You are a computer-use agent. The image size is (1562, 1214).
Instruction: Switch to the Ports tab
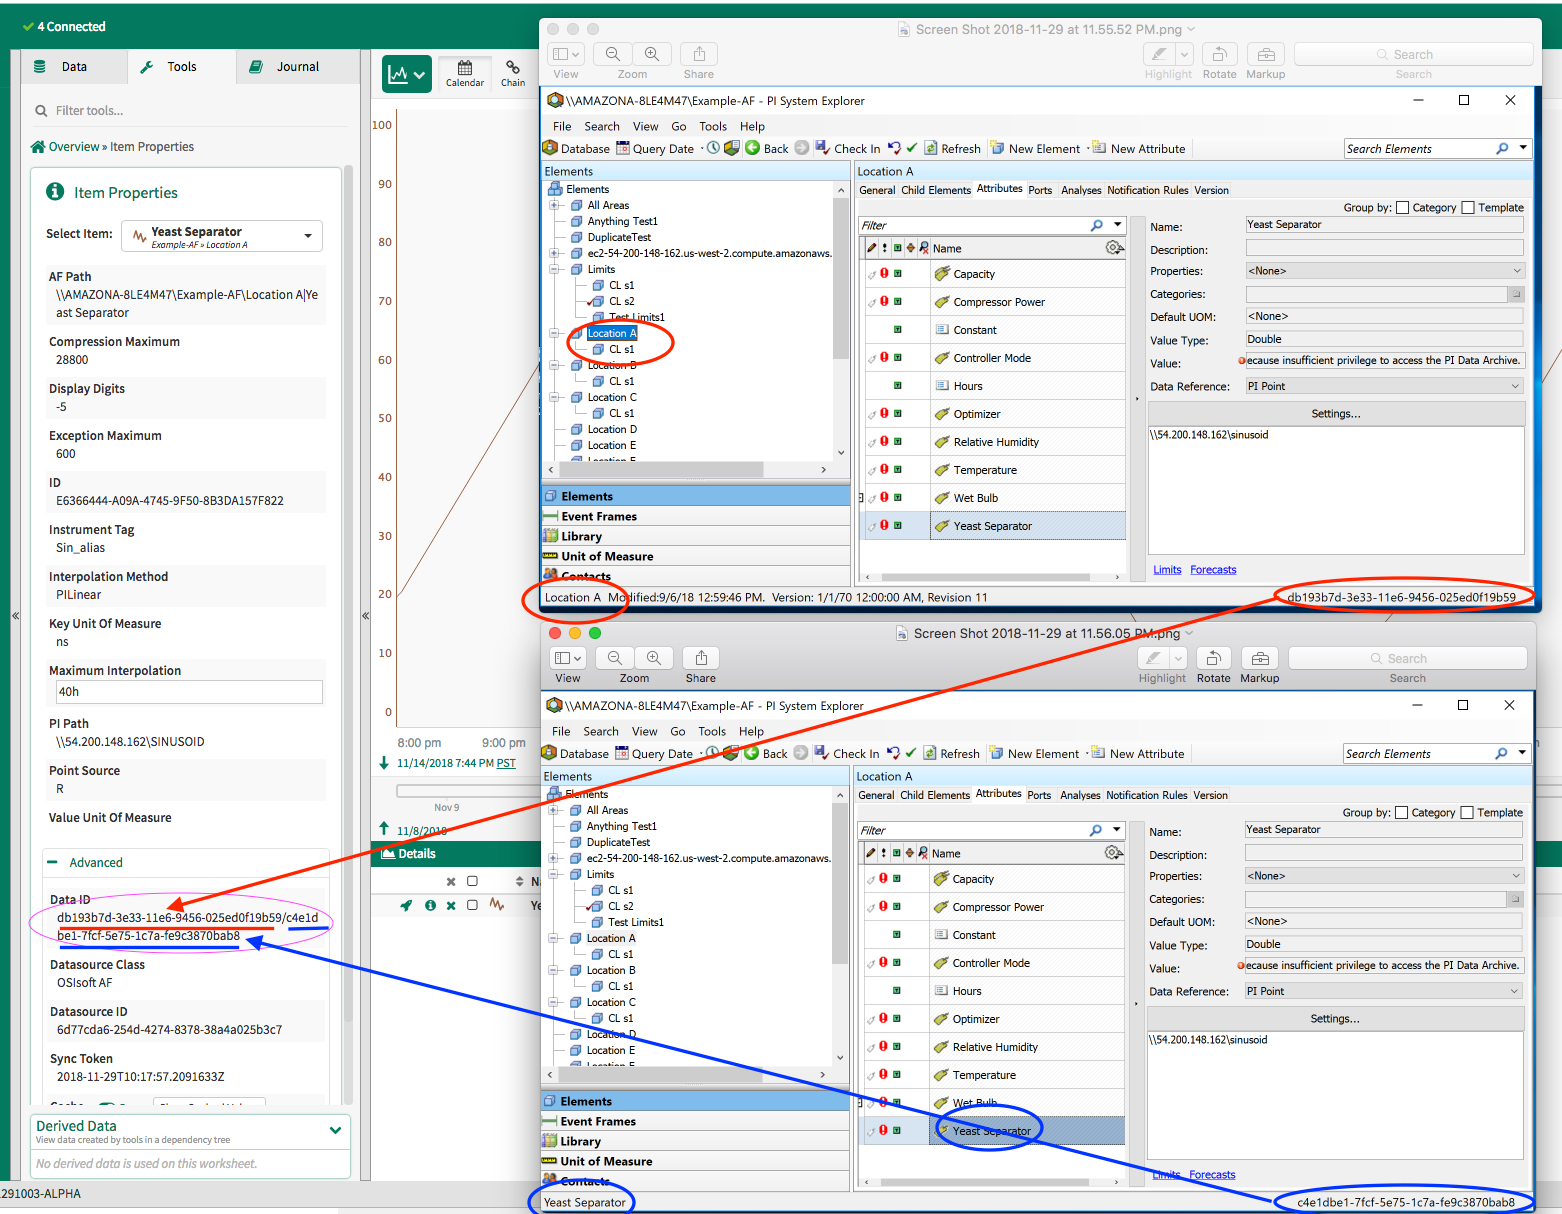click(x=1040, y=189)
